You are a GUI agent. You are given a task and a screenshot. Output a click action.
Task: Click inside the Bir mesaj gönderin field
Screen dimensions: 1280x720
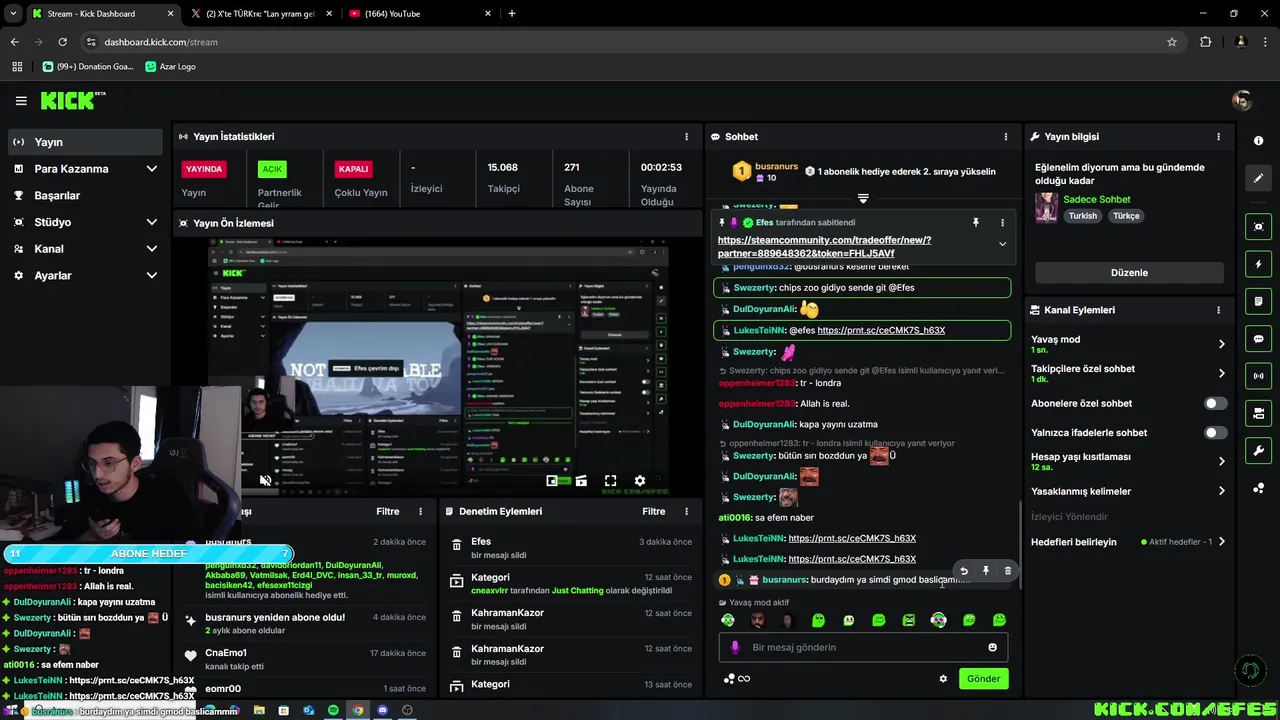coord(863,647)
